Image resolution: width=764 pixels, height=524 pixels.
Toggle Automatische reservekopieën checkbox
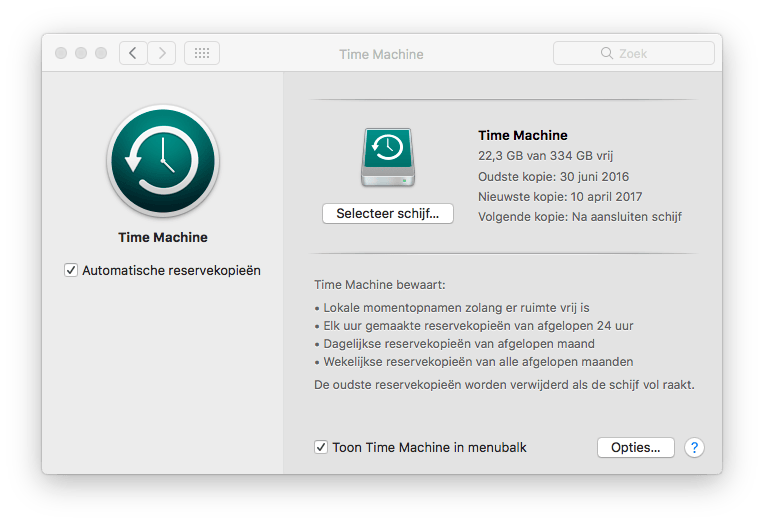(x=71, y=270)
